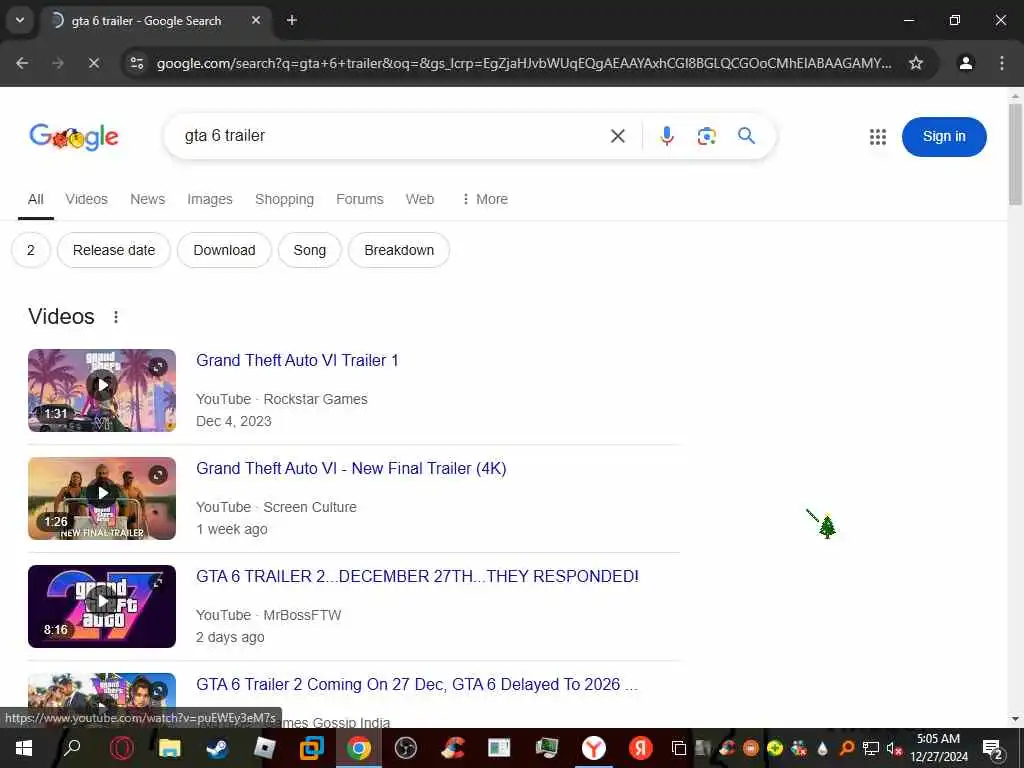Image resolution: width=1024 pixels, height=768 pixels.
Task: Select the All results tab
Action: coord(36,199)
